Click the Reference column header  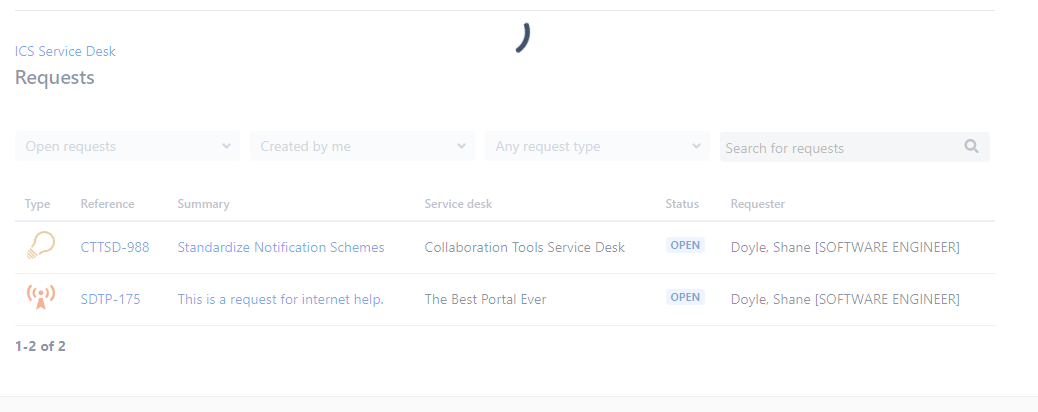107,204
